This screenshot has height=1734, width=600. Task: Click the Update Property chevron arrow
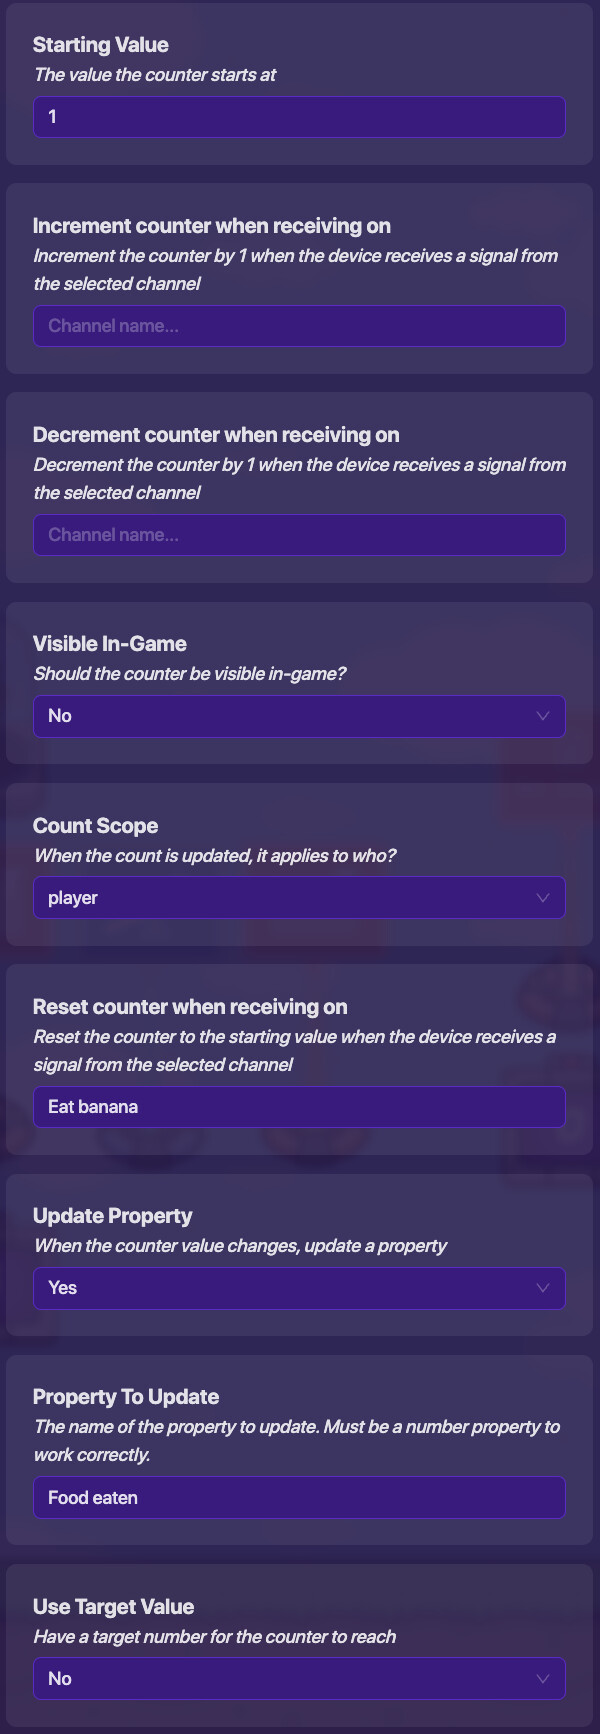click(543, 1288)
